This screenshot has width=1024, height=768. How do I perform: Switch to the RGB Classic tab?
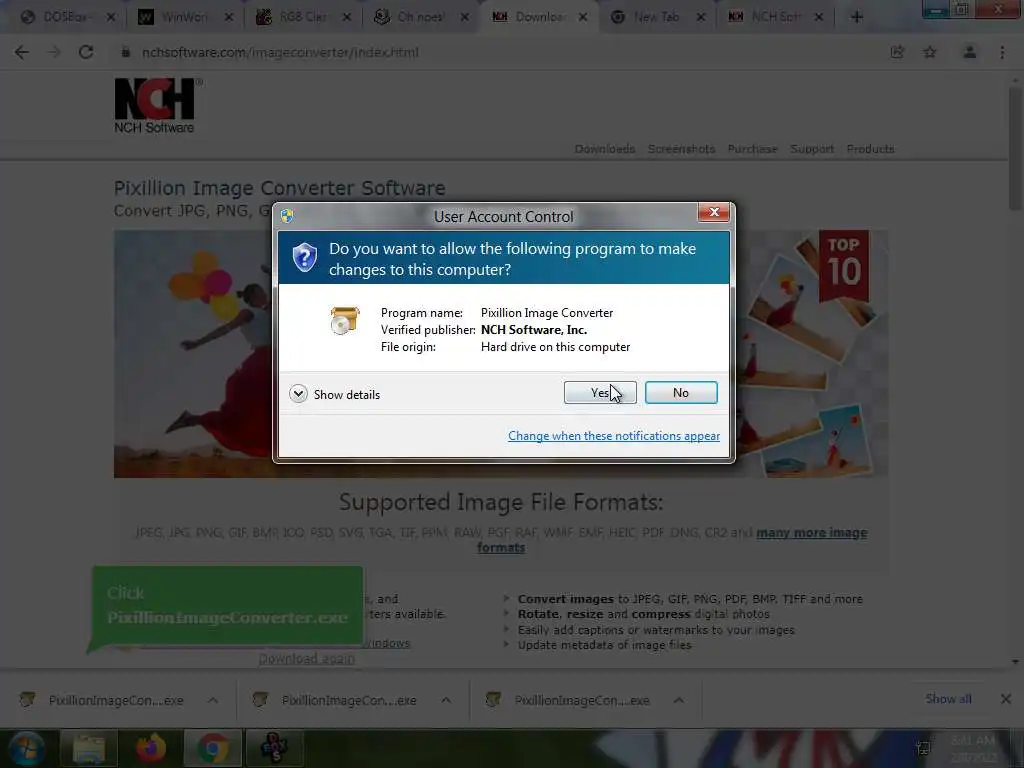click(x=293, y=17)
